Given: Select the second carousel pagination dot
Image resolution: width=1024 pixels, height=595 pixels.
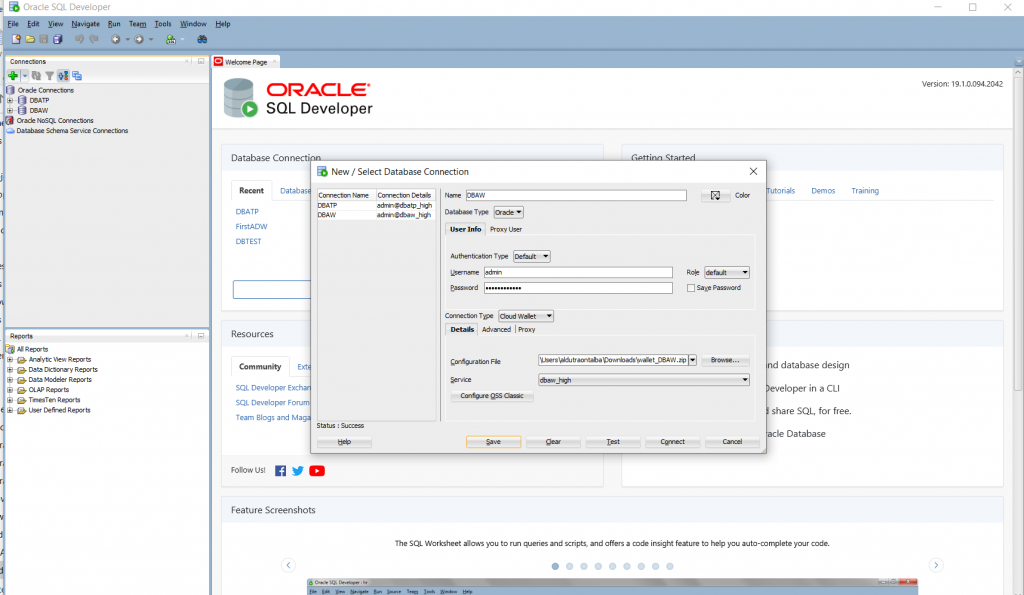Looking at the screenshot, I should point(569,566).
